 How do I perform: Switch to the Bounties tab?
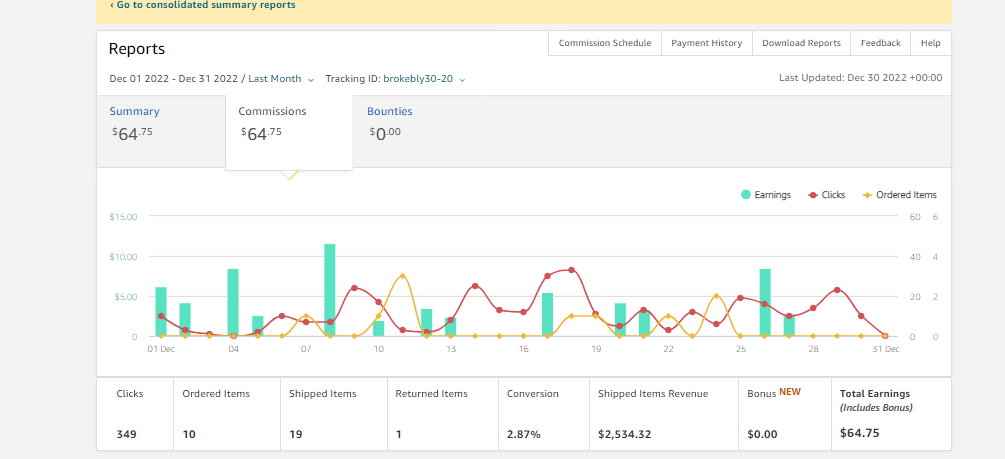(x=390, y=112)
